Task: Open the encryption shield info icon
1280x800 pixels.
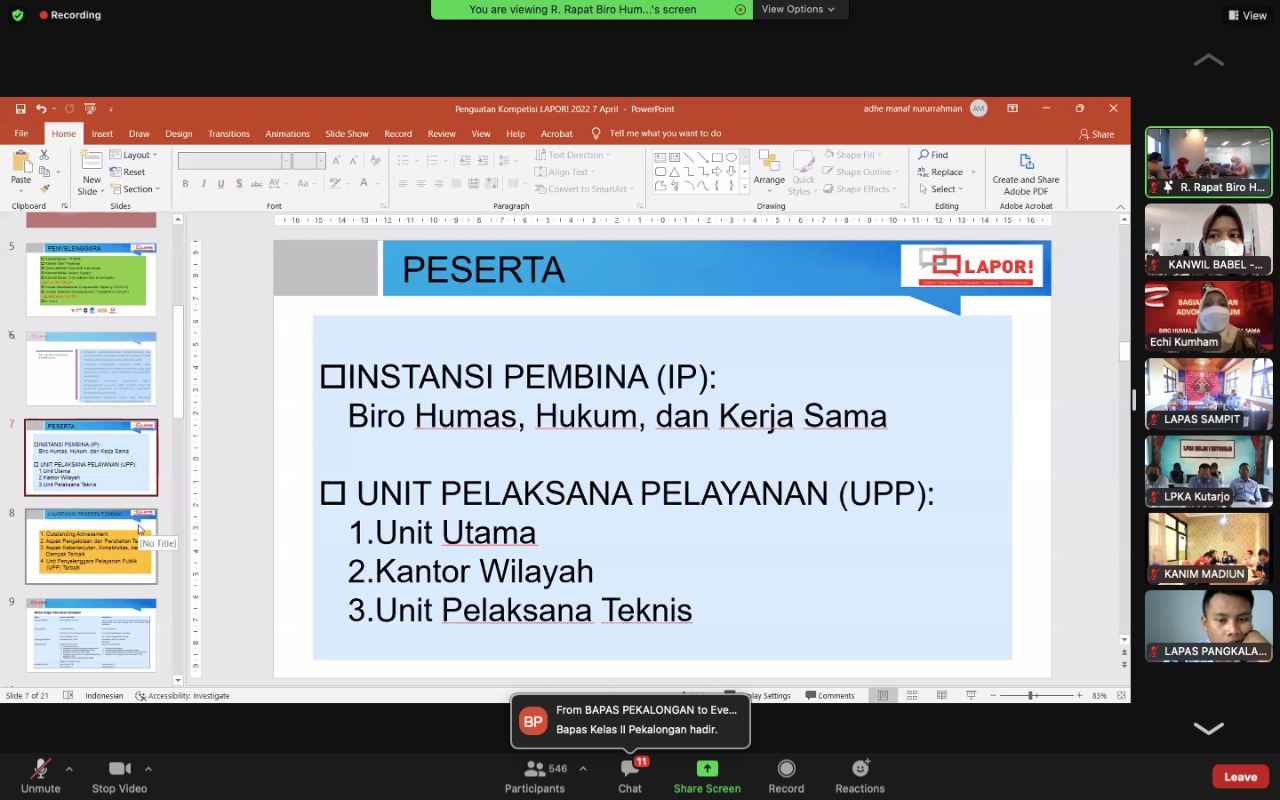Action: 17,15
